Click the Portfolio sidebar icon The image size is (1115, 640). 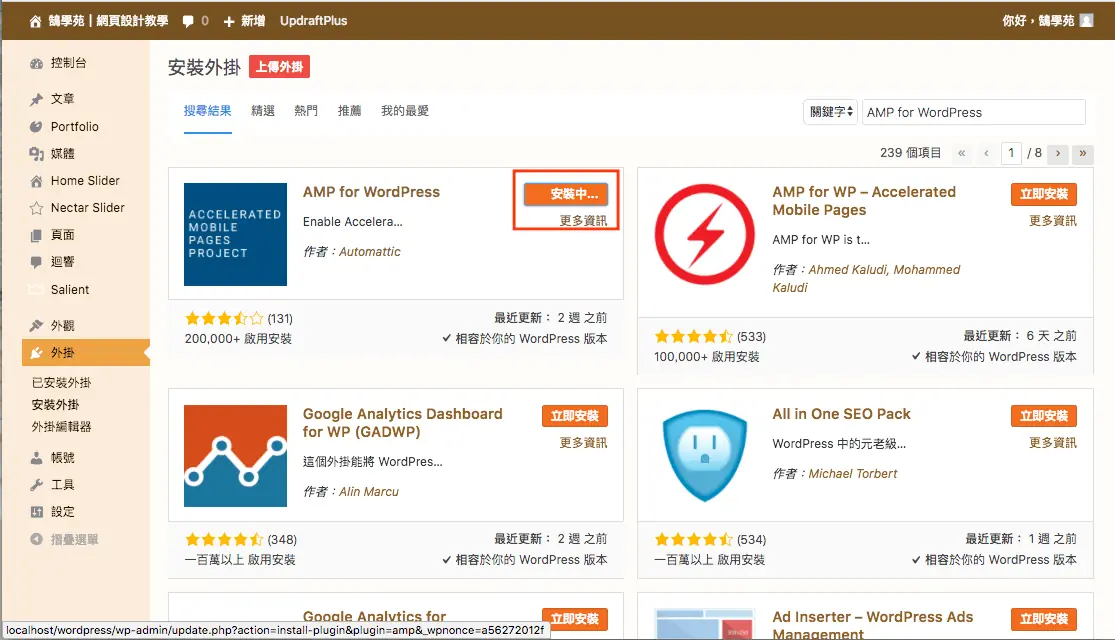[36, 127]
